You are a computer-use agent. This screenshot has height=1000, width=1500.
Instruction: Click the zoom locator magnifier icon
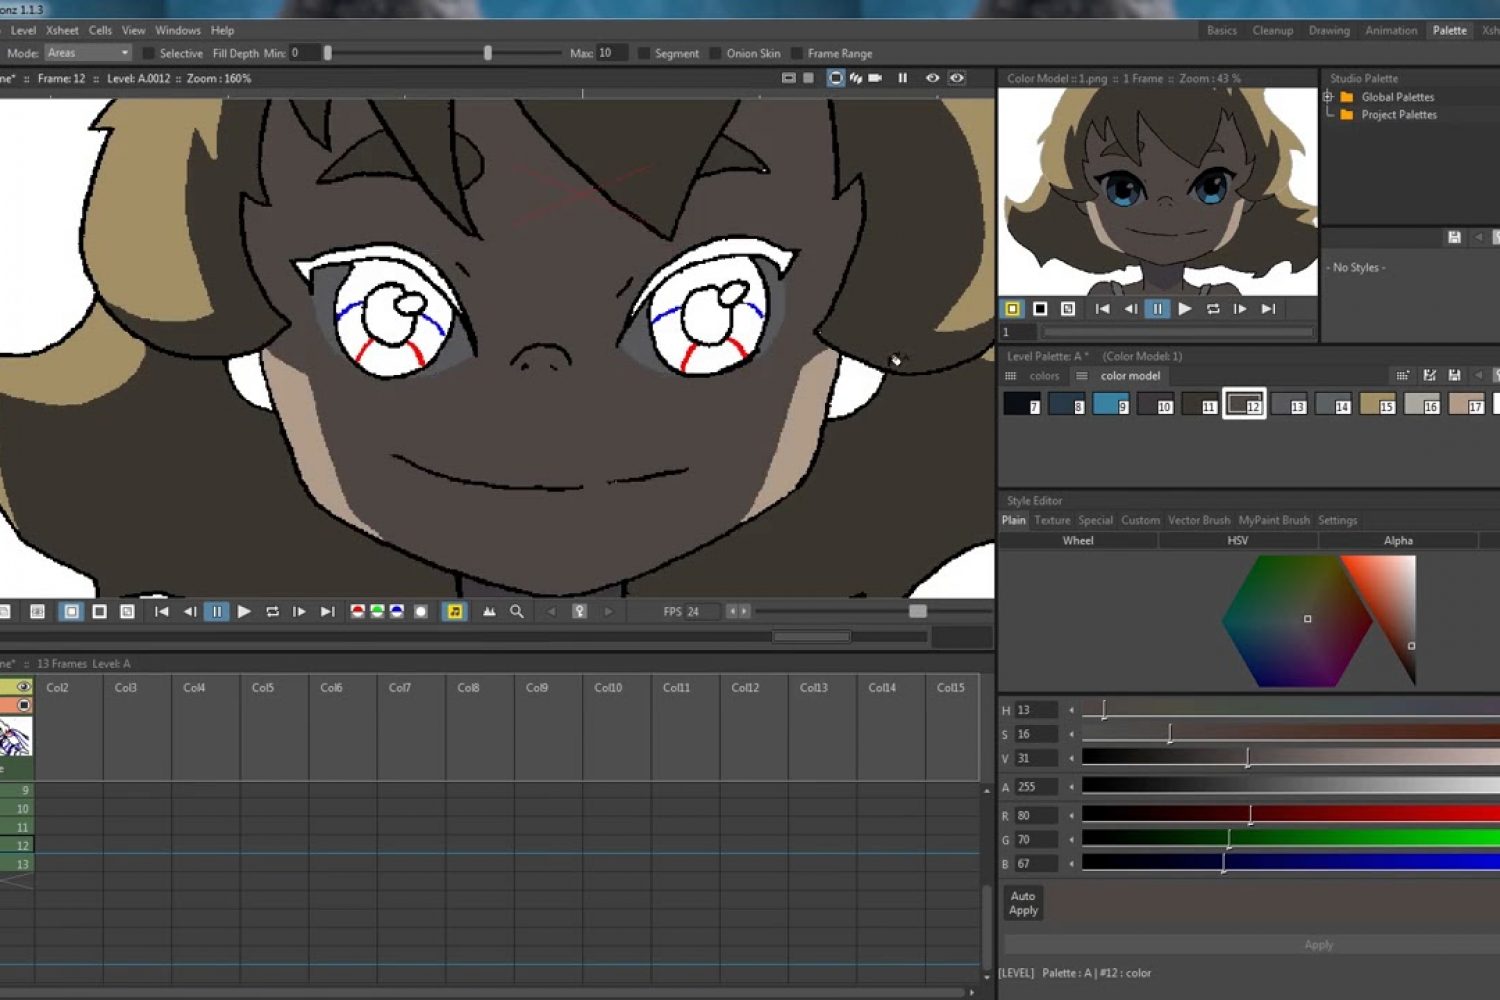click(x=517, y=612)
